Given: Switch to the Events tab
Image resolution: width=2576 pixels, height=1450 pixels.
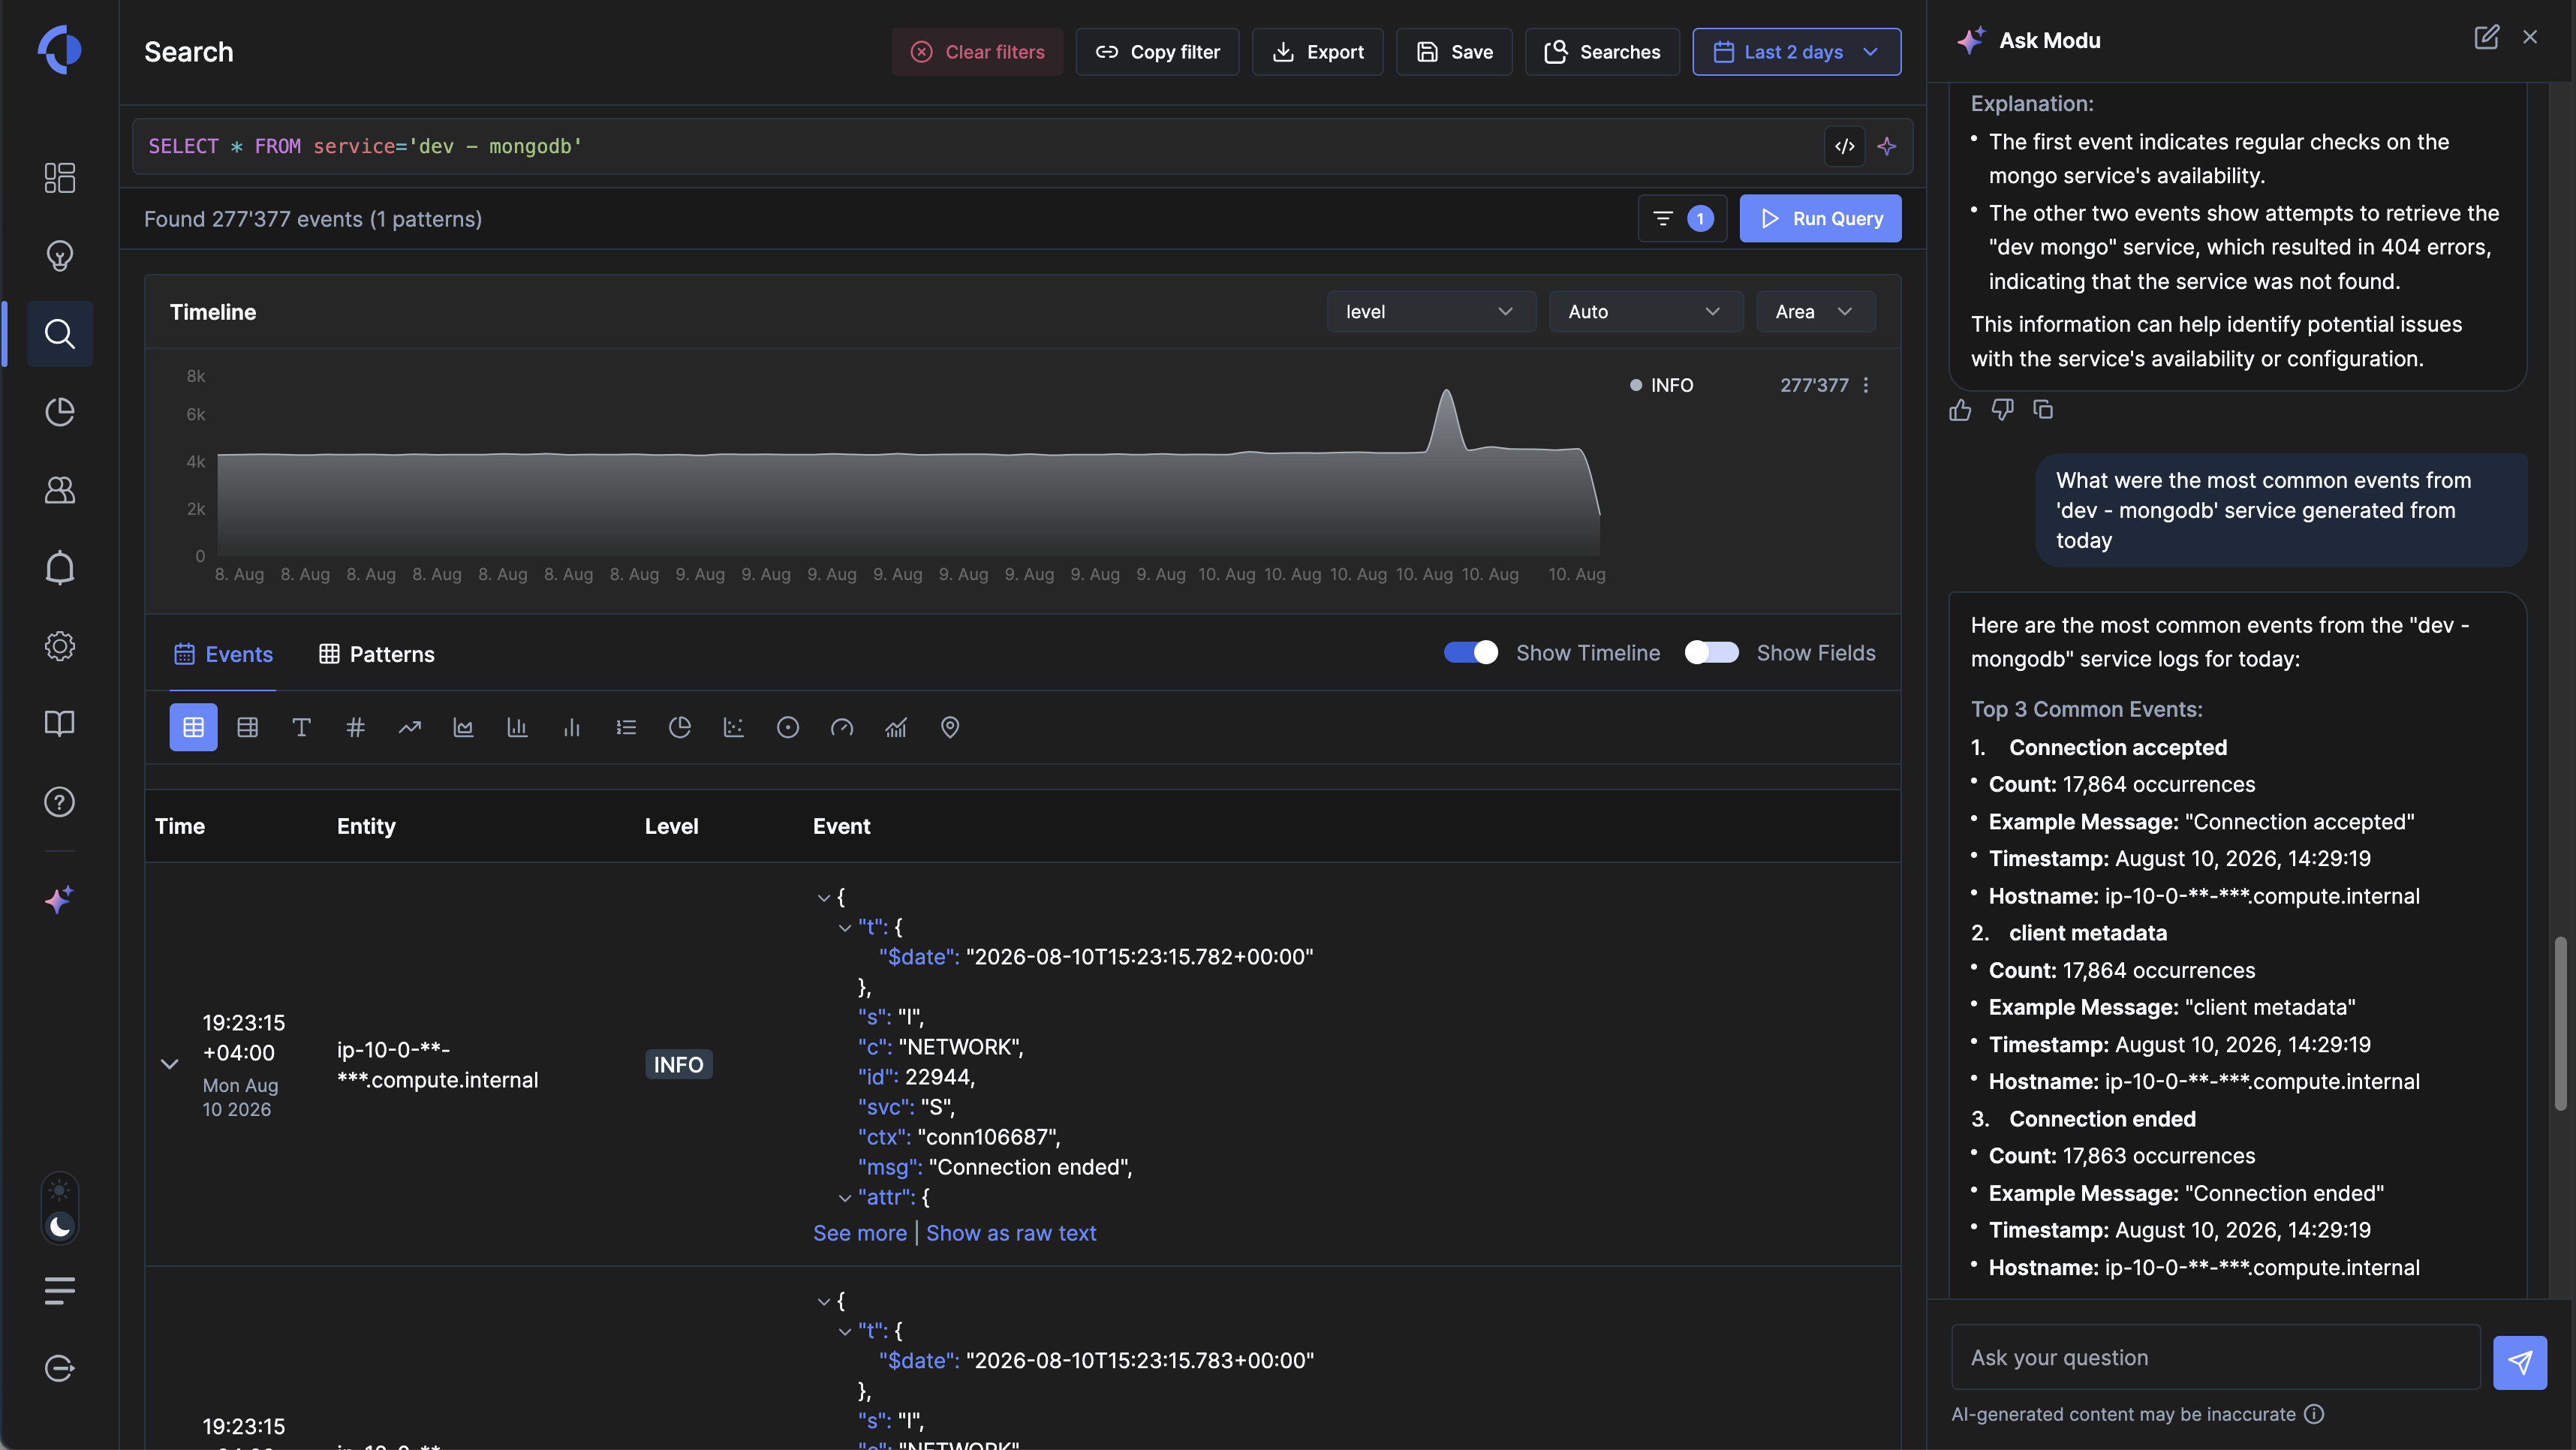Looking at the screenshot, I should click(x=224, y=654).
